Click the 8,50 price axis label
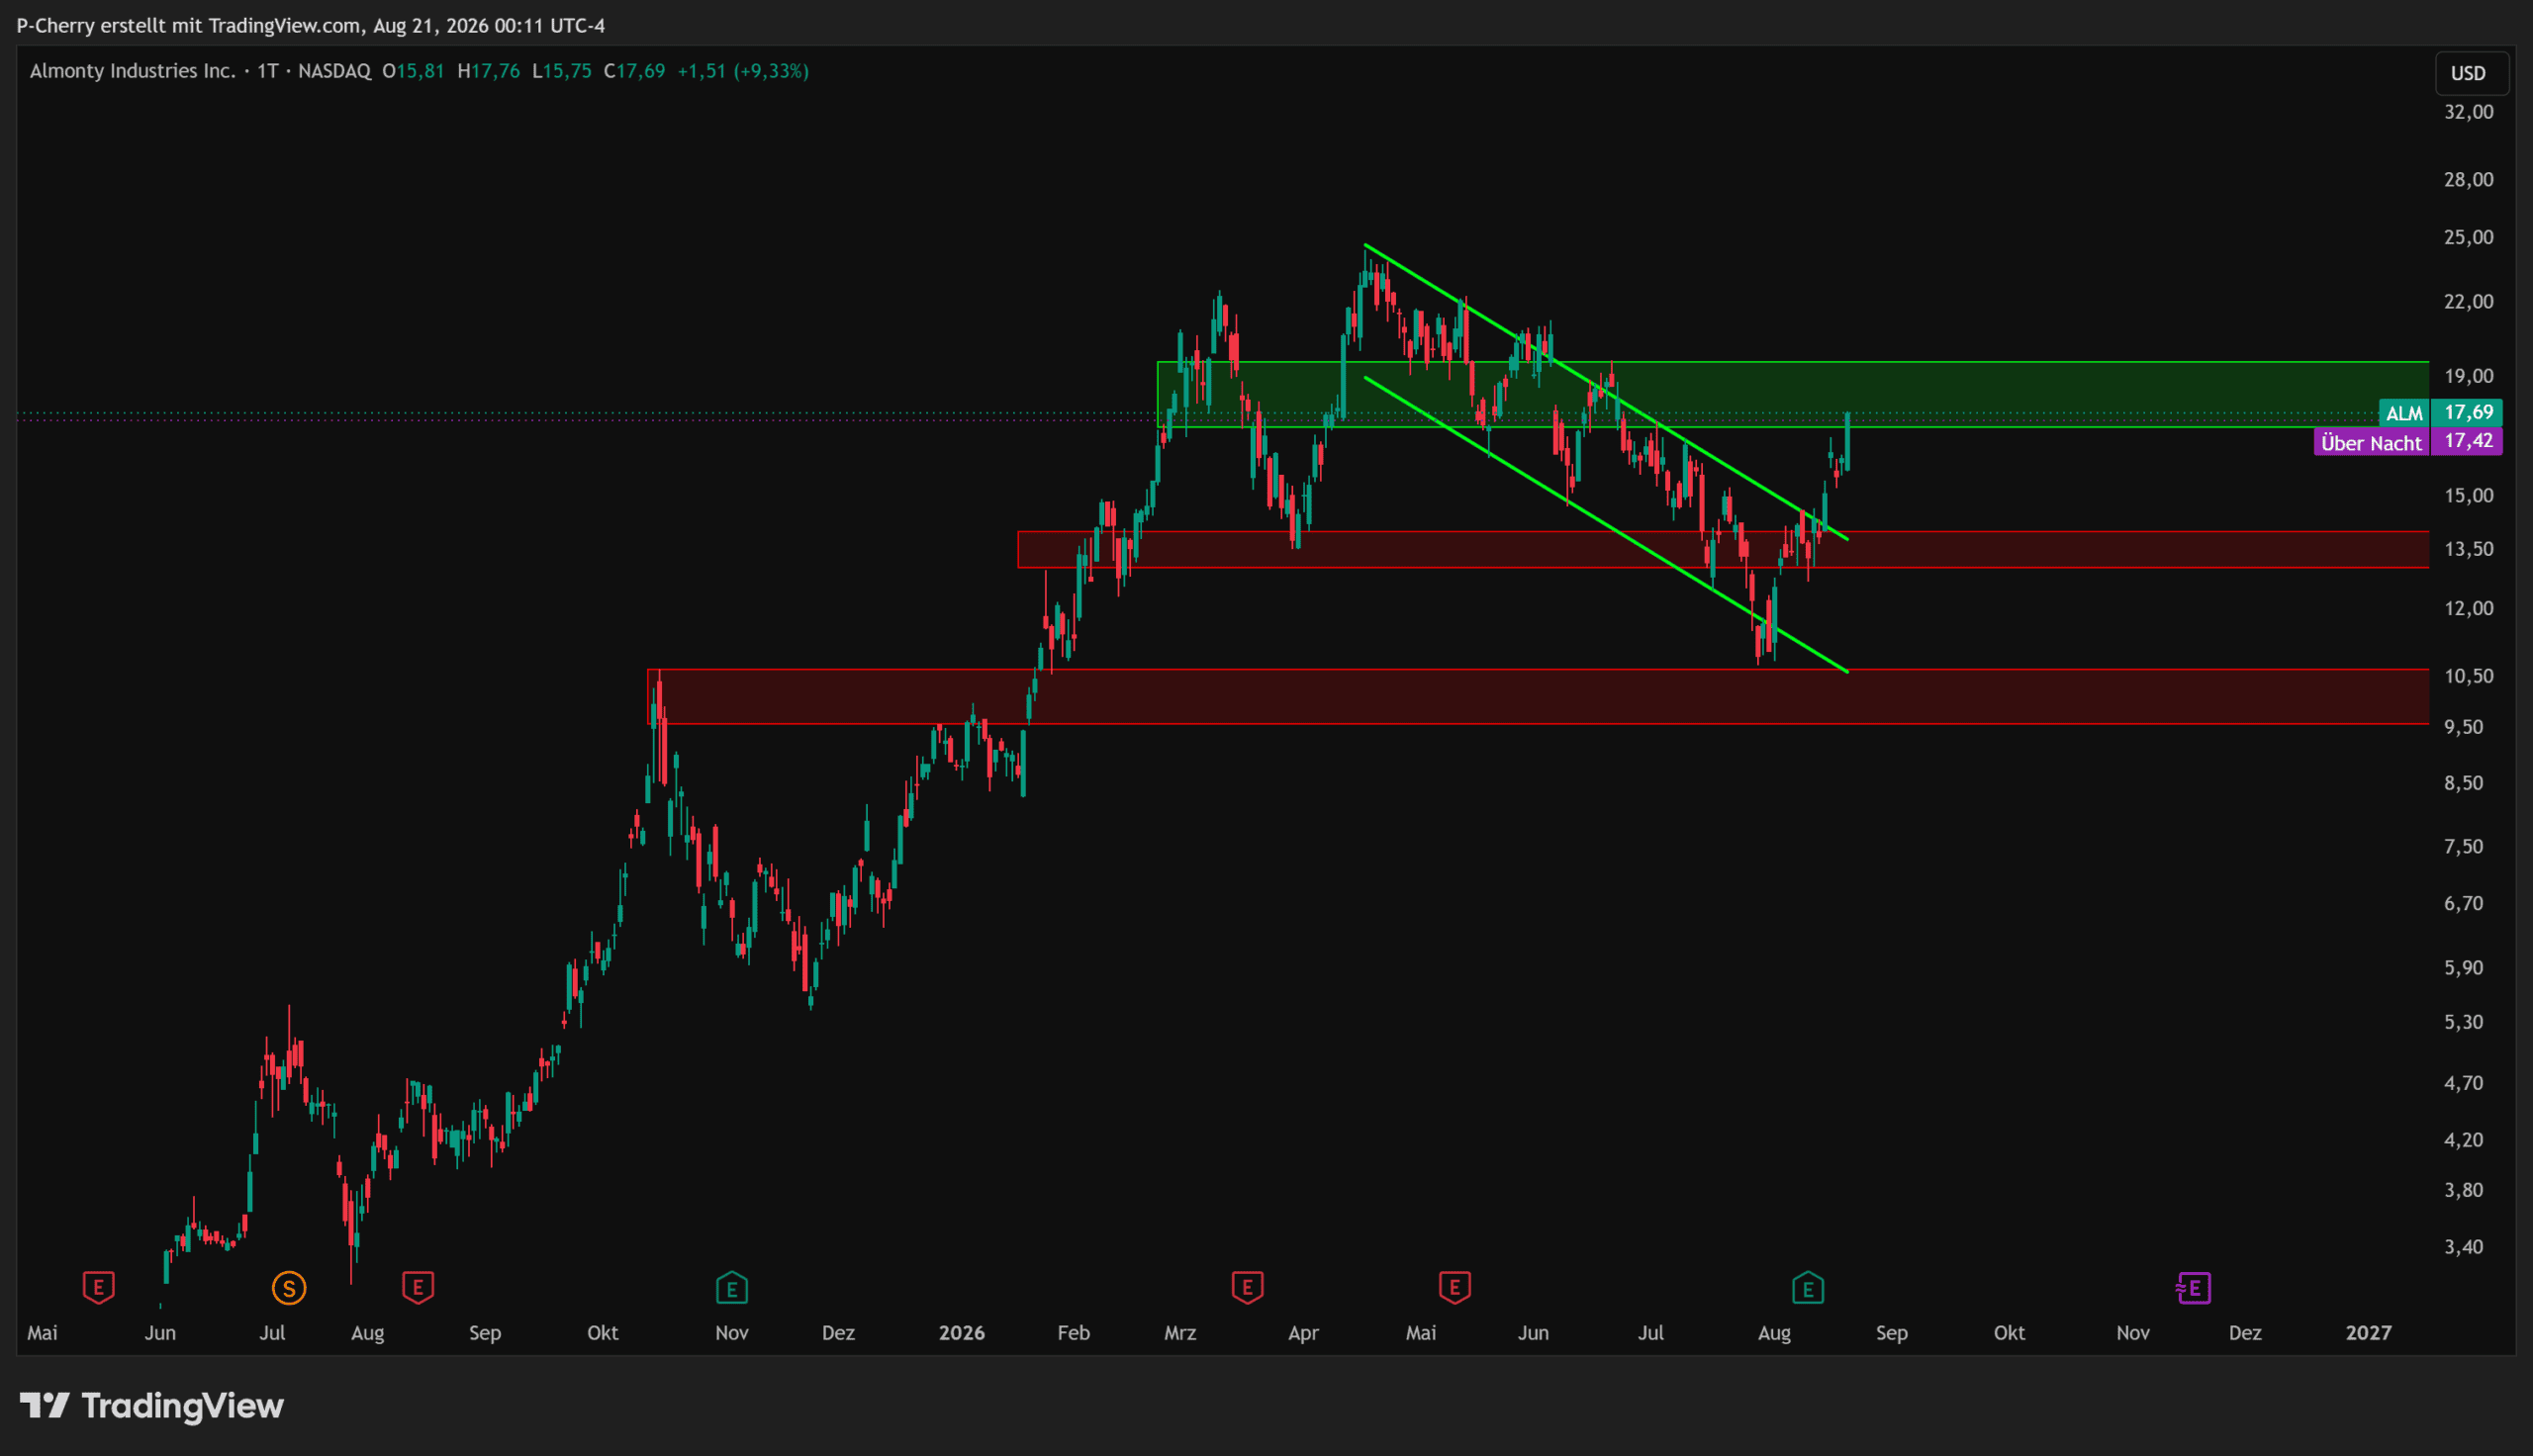This screenshot has height=1456, width=2533. 2464,783
